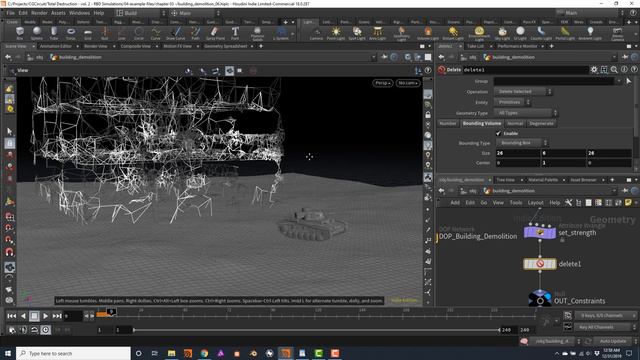Viewport: 640px width, 360px height.
Task: Open the node info icon in parameters
Action: coord(624,70)
